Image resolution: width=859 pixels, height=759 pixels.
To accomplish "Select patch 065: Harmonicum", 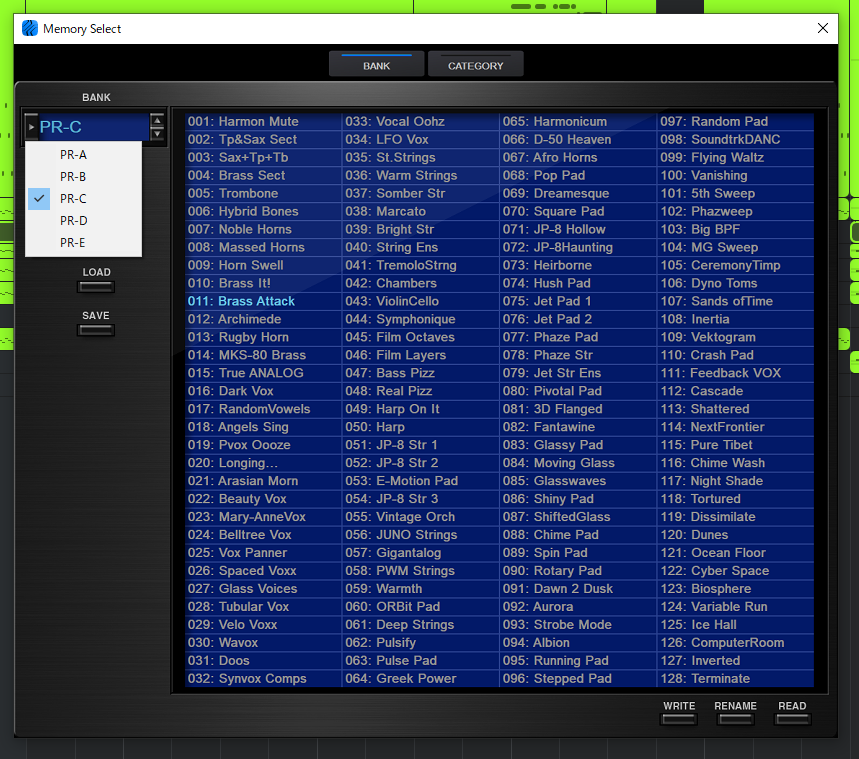I will (x=578, y=122).
